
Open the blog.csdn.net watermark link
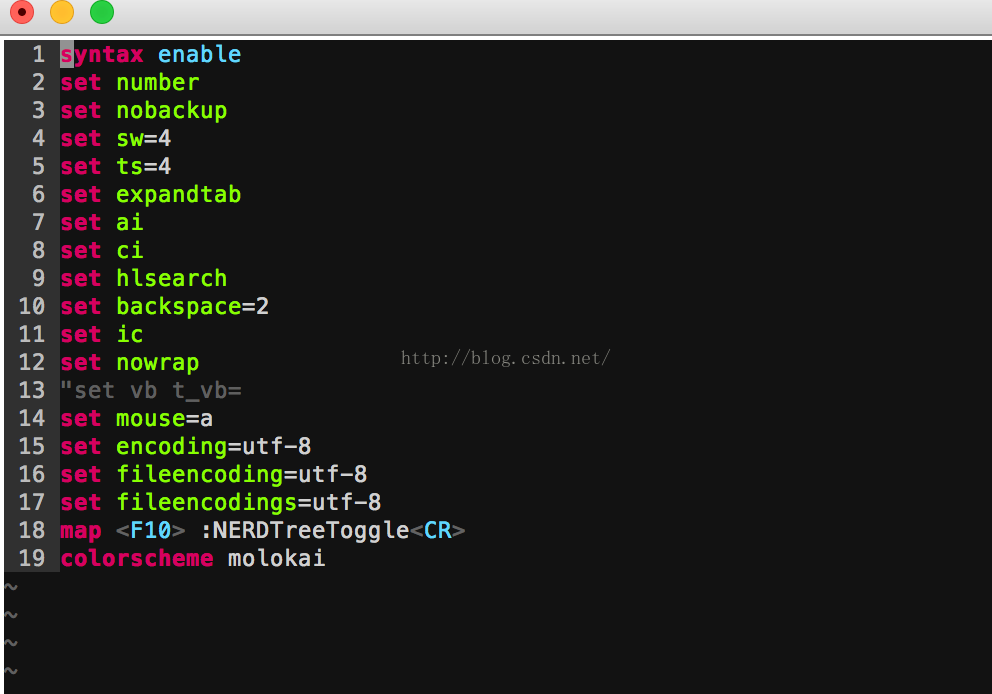(x=506, y=357)
